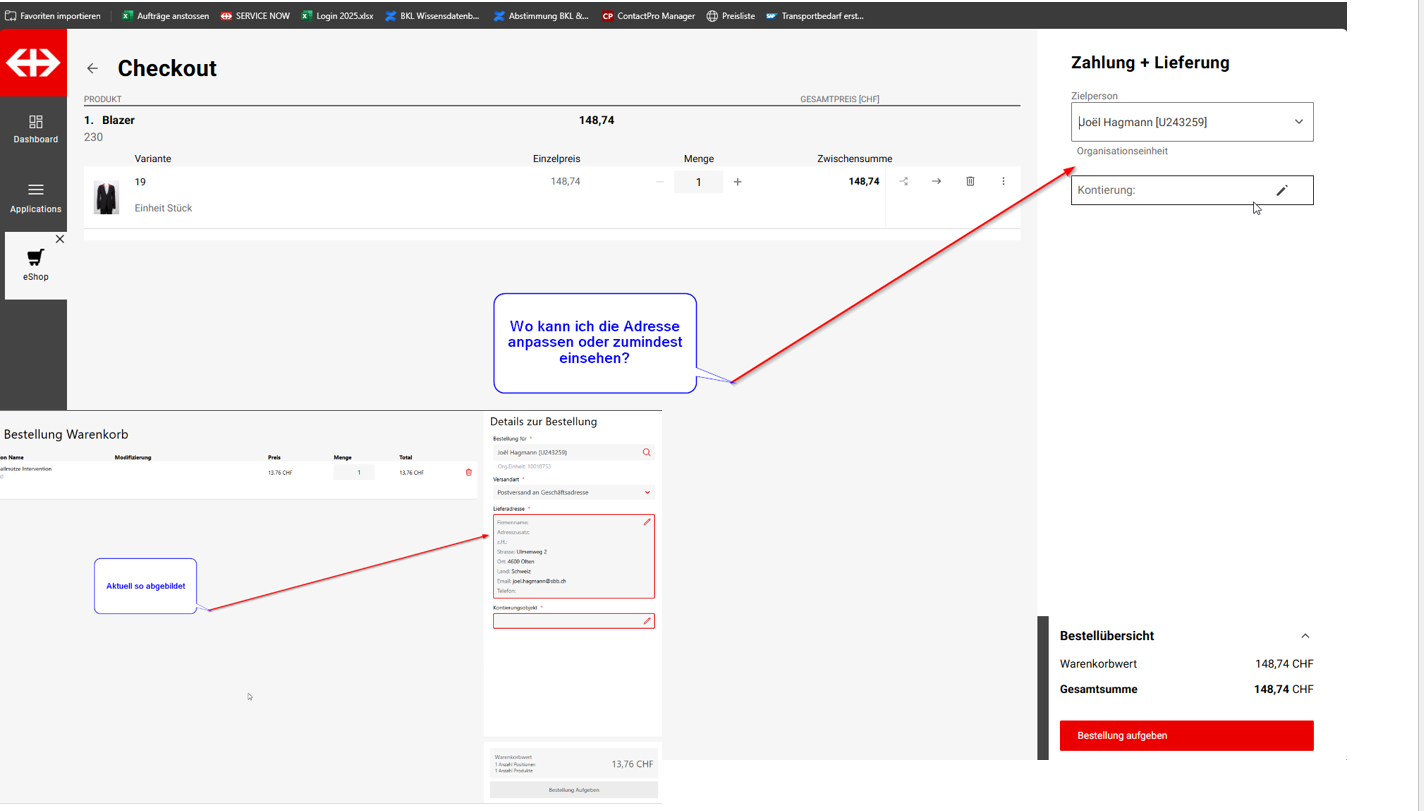Open Dashboard from the left sidebar

[35, 129]
